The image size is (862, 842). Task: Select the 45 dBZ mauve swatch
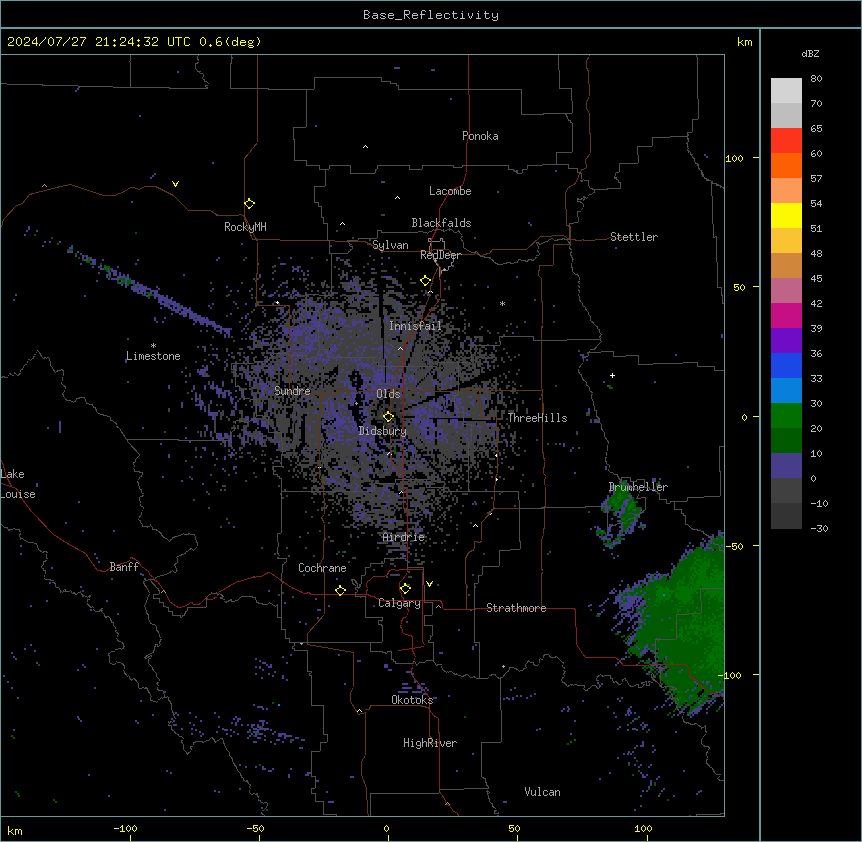point(786,291)
